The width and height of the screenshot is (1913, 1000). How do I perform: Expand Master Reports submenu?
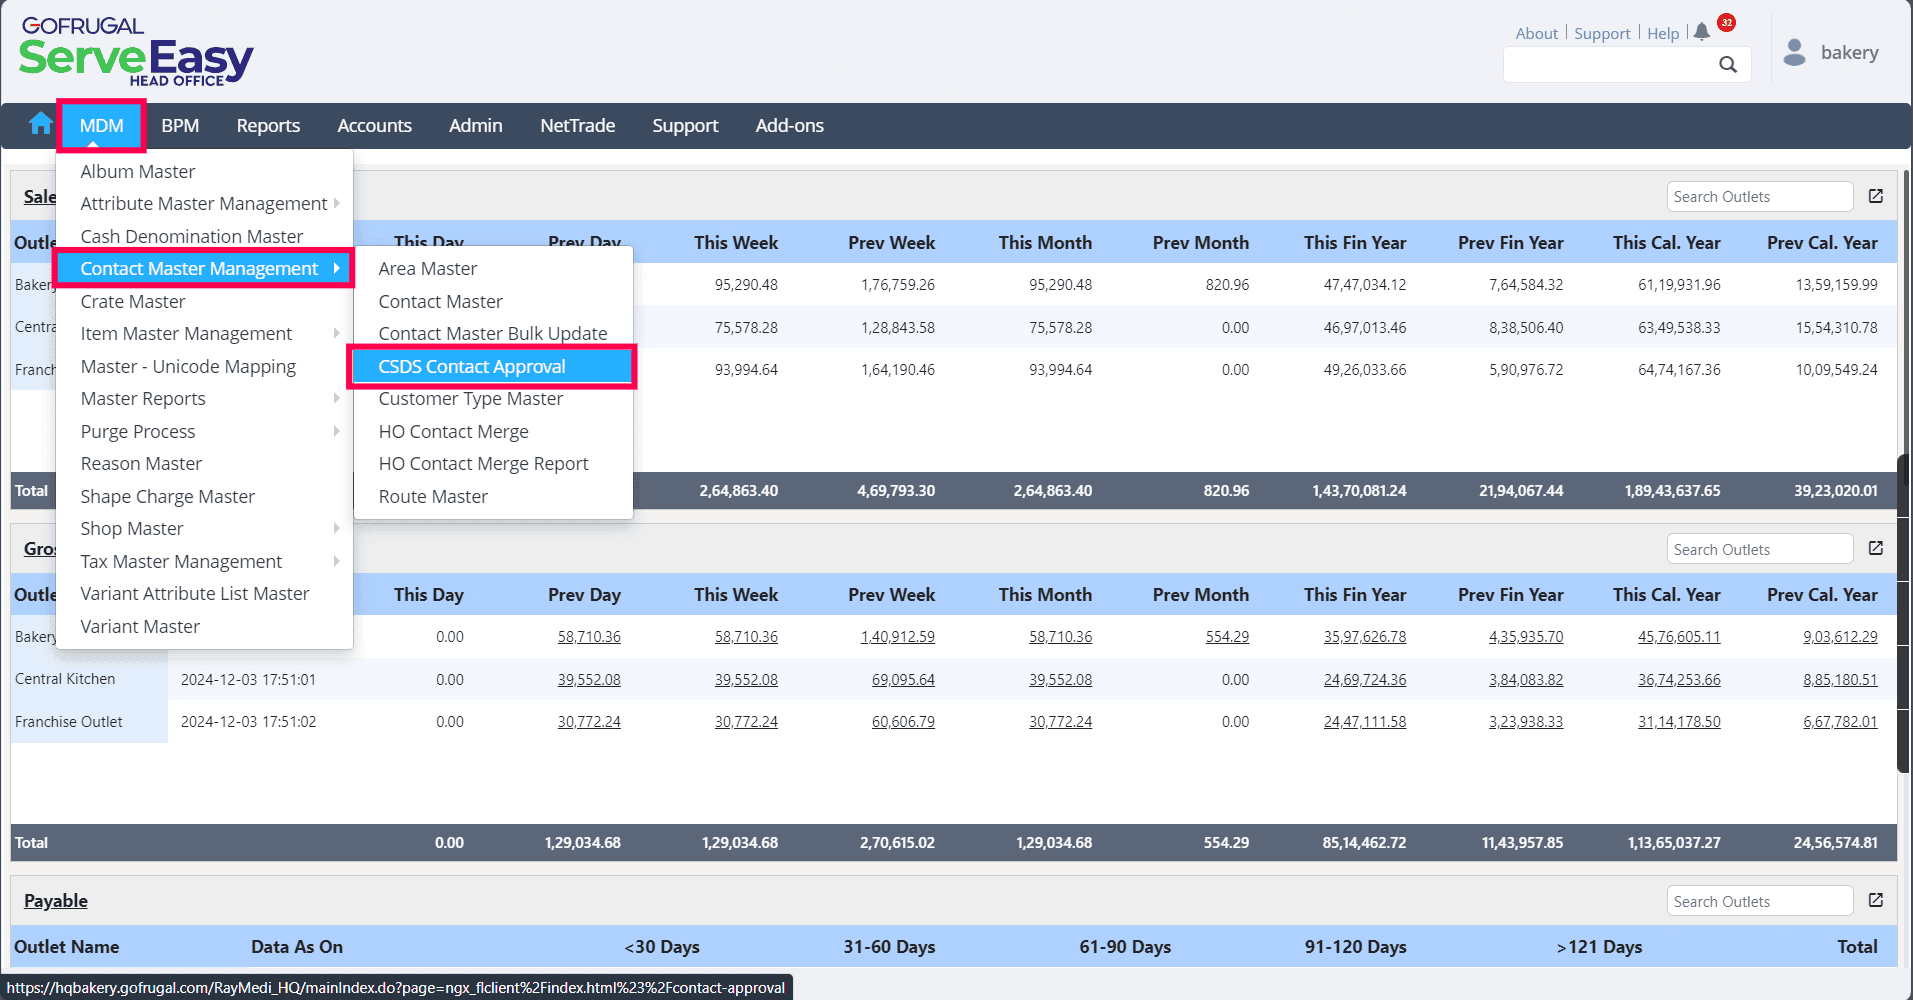(336, 398)
